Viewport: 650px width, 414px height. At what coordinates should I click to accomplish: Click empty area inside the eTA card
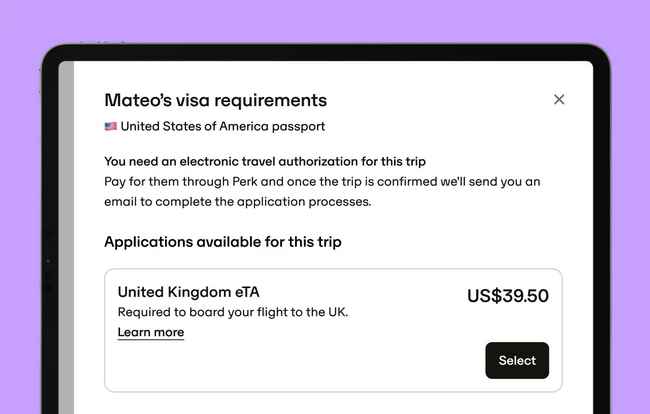(290, 365)
